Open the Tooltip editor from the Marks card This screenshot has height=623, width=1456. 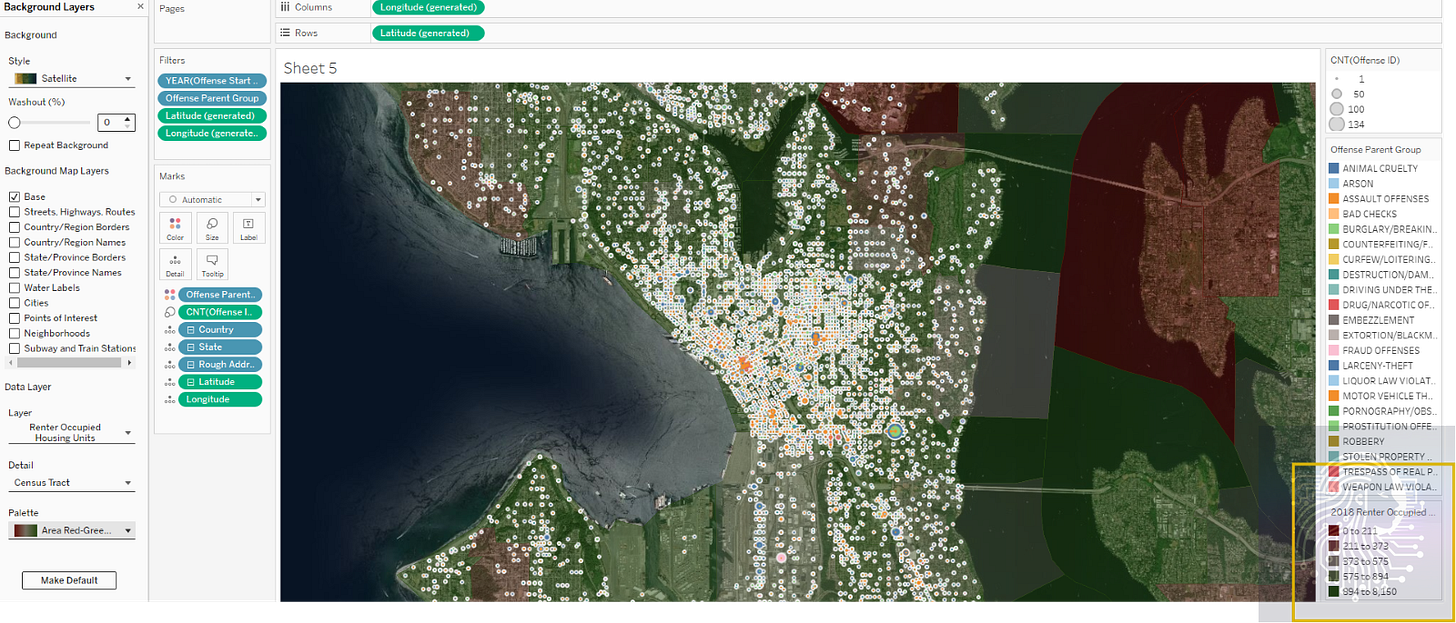click(x=211, y=263)
